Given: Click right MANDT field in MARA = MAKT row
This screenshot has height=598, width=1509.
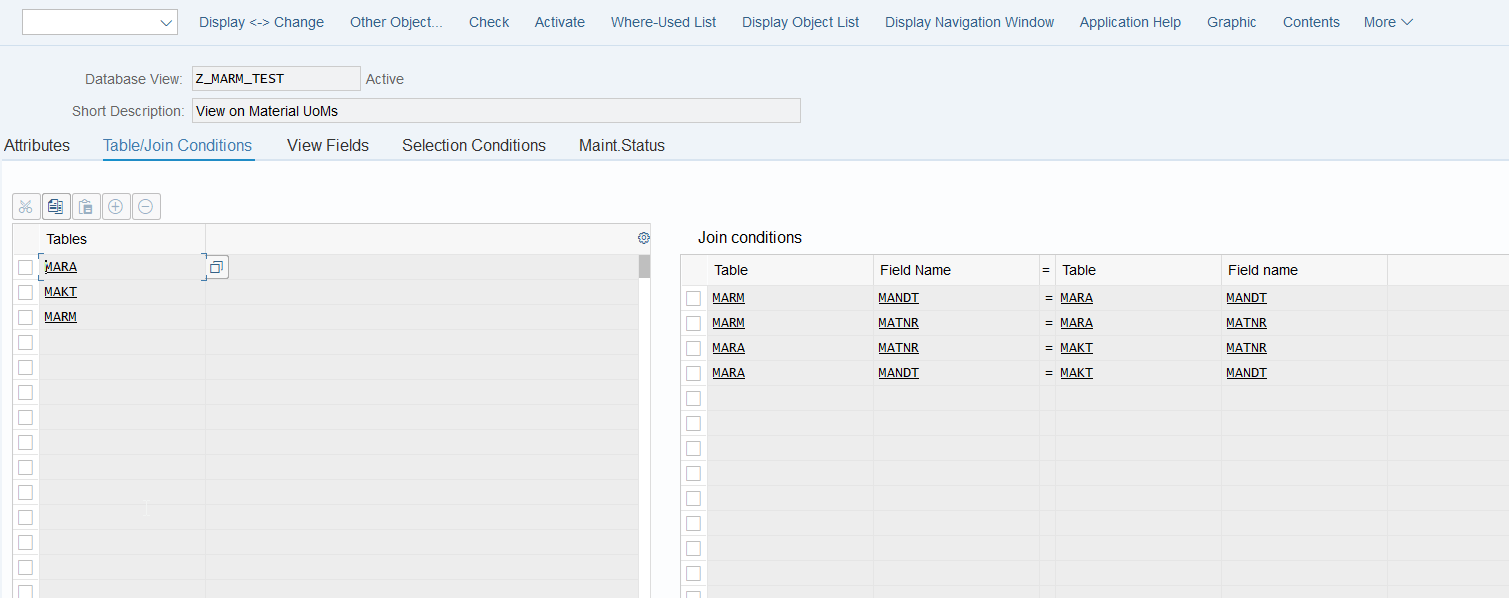Looking at the screenshot, I should 1246,373.
